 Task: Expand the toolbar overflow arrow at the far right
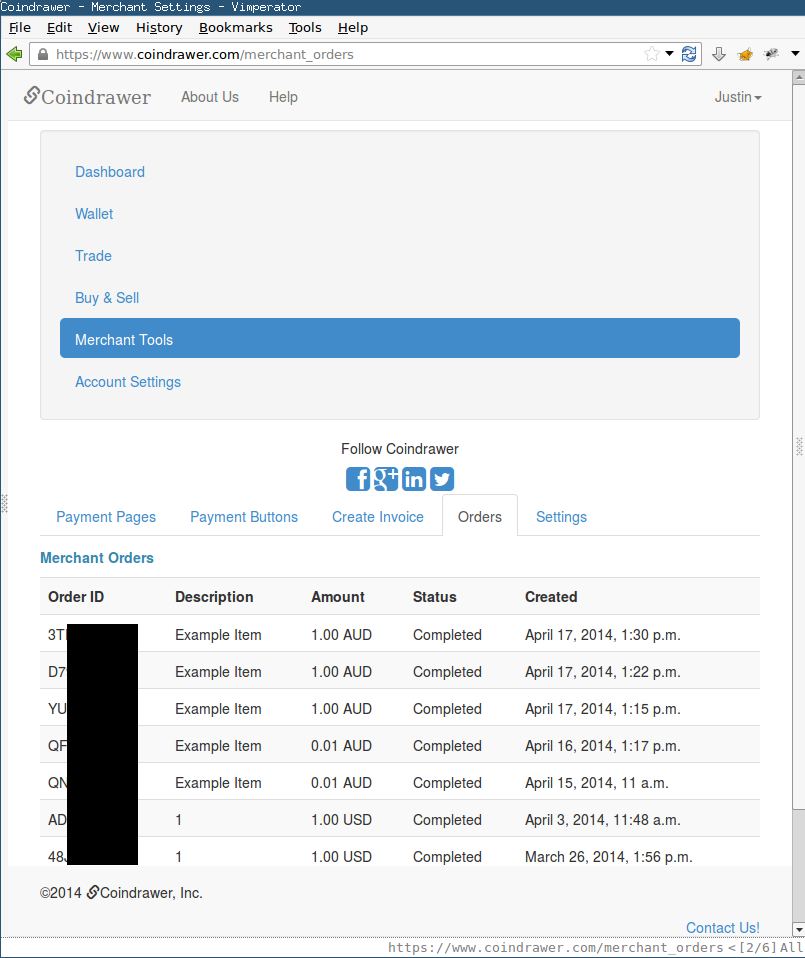coord(795,54)
